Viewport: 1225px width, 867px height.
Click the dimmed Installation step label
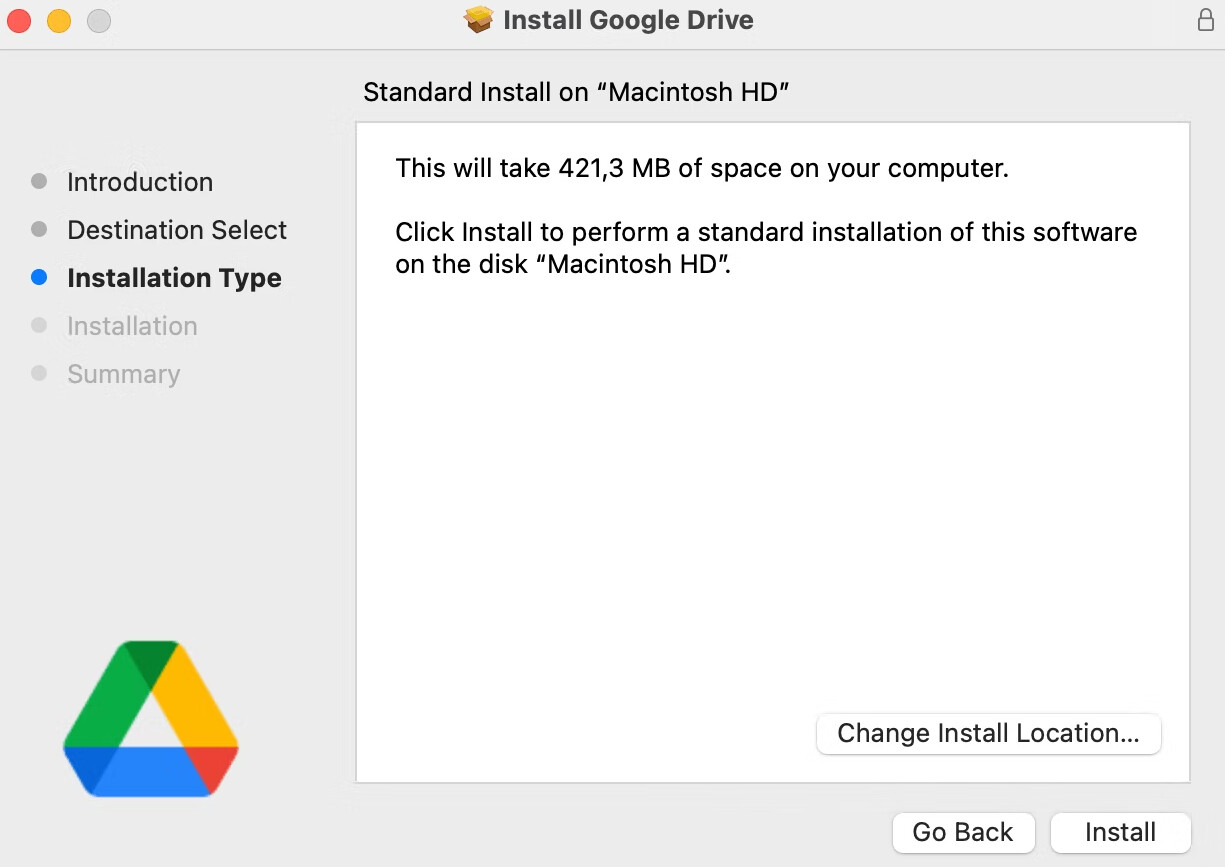click(x=132, y=326)
